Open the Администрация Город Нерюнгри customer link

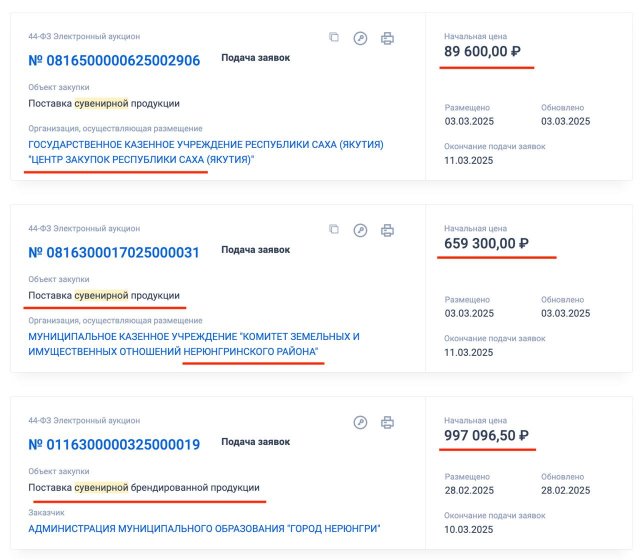pyautogui.click(x=204, y=529)
